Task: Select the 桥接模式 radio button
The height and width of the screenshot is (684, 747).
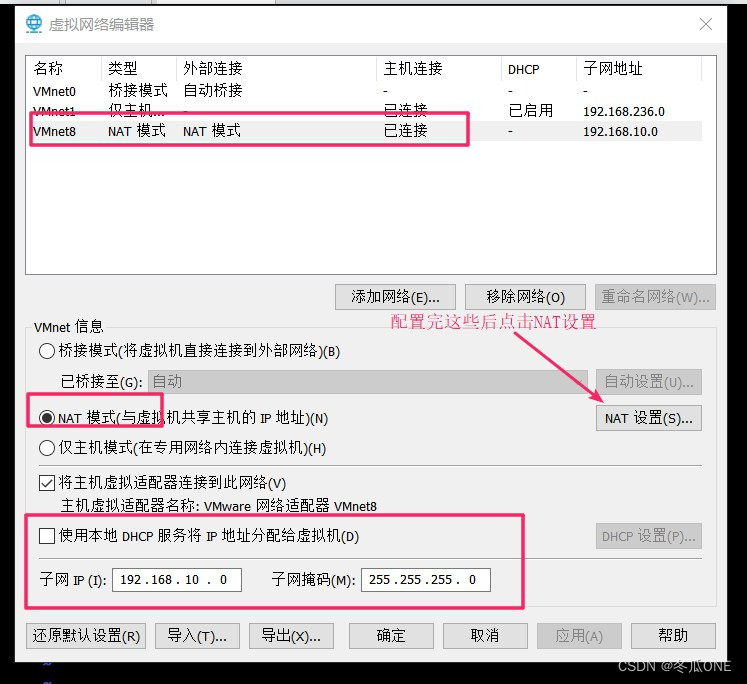Action: (47, 351)
